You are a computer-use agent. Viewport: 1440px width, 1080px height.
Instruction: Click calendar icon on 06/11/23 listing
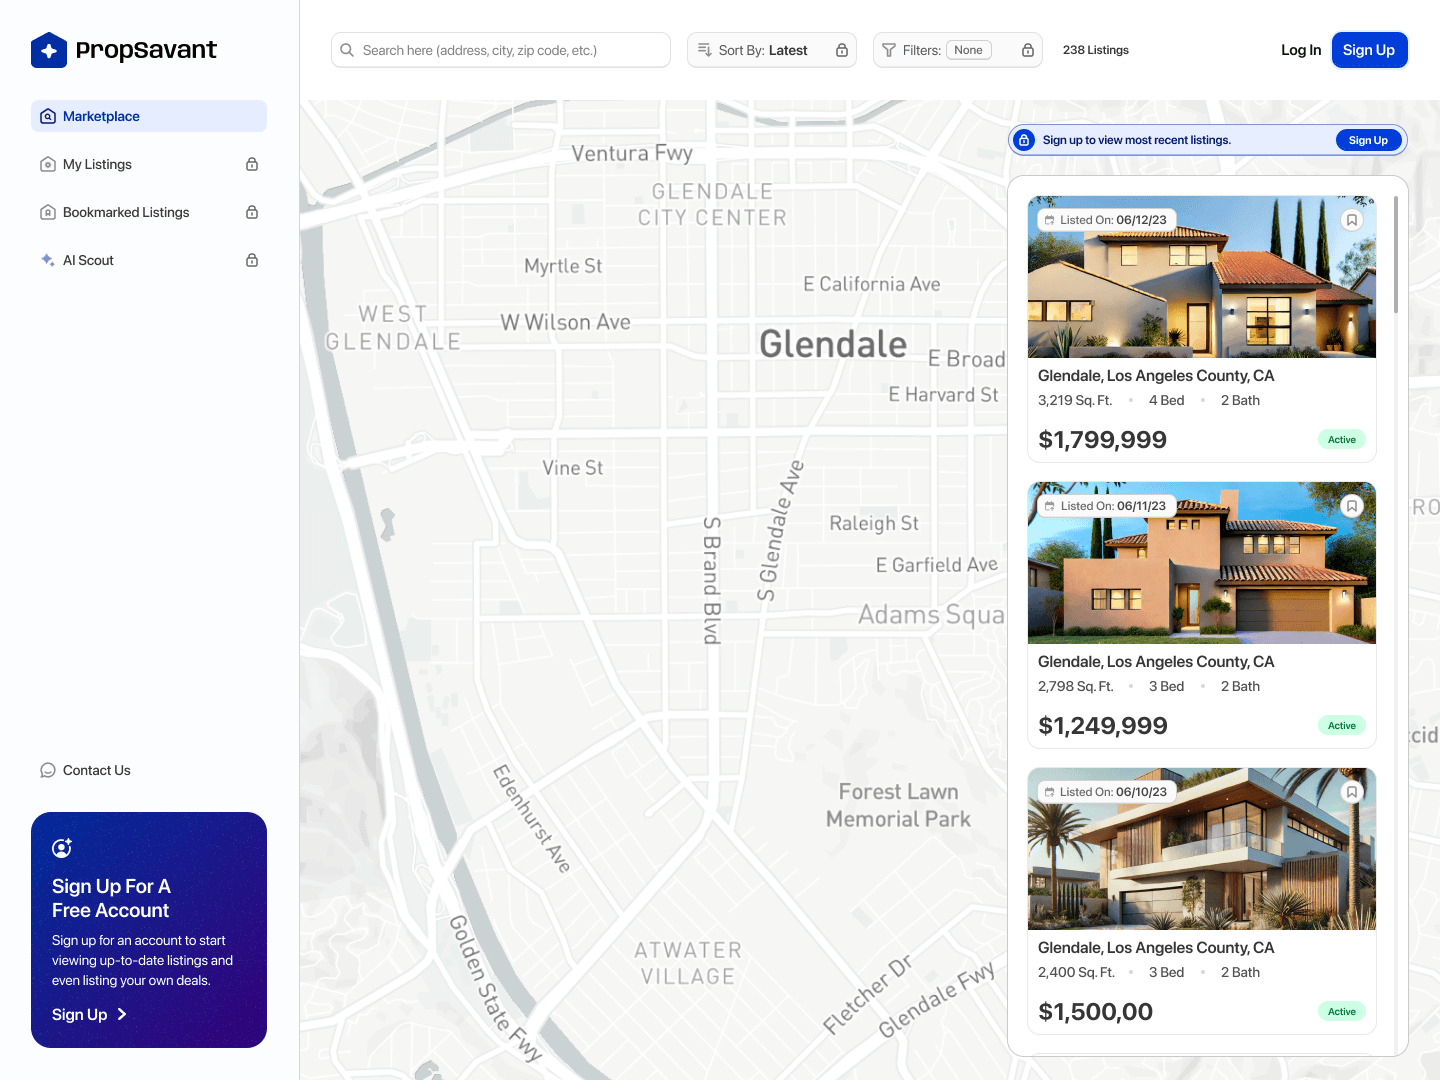(1050, 506)
